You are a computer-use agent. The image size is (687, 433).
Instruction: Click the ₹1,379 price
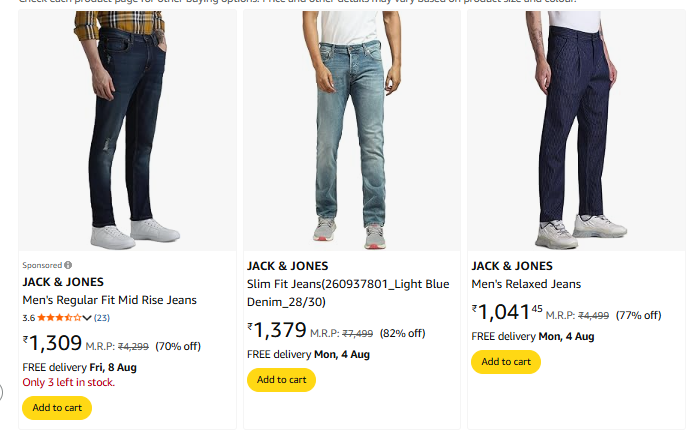[x=276, y=331]
